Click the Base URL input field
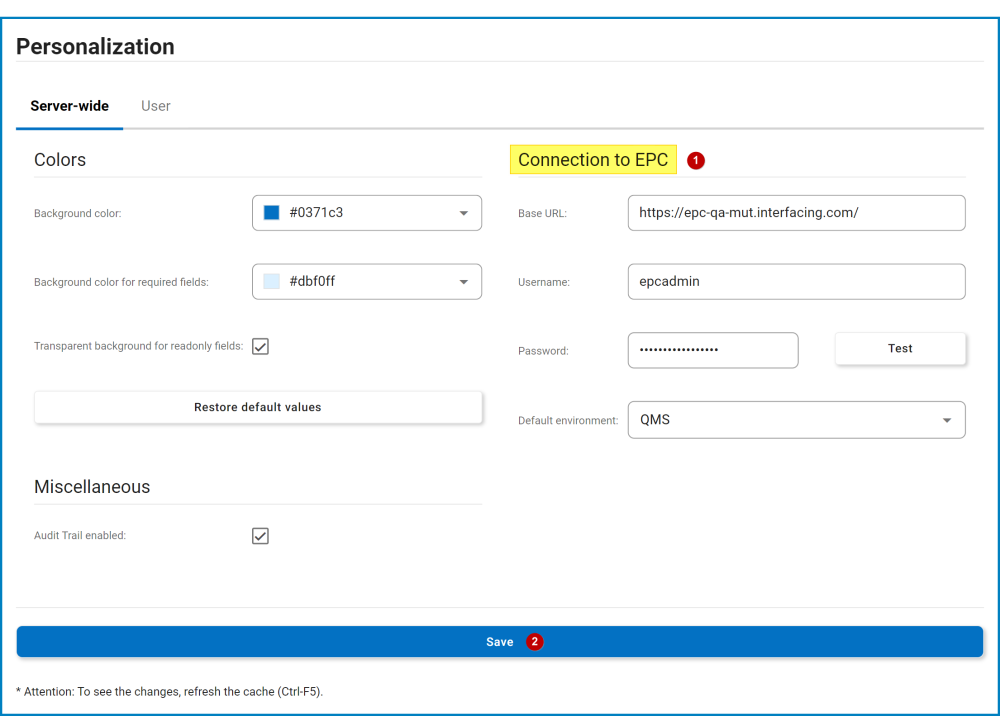This screenshot has height=716, width=1000. 796,213
